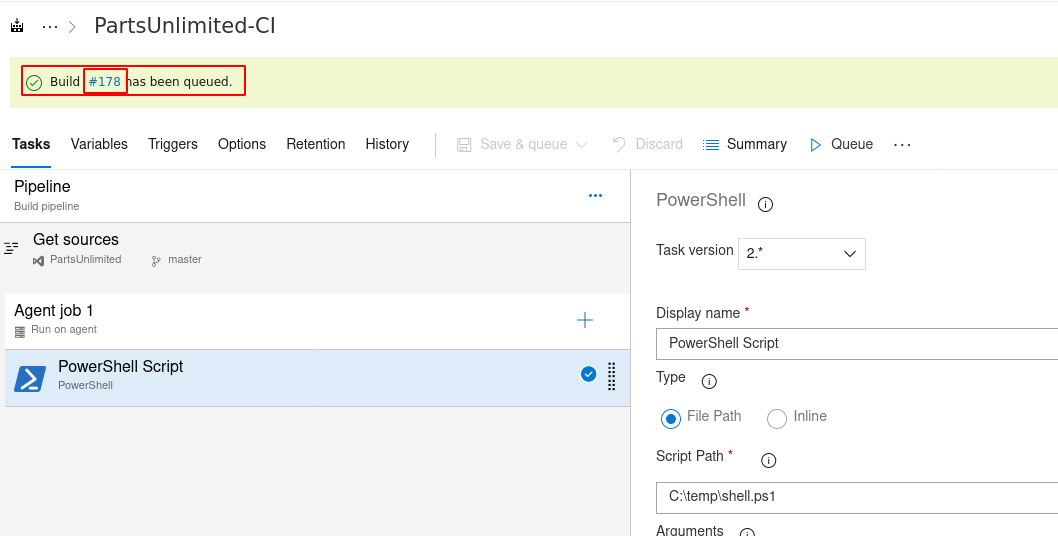Select the File Path radio button

point(671,418)
